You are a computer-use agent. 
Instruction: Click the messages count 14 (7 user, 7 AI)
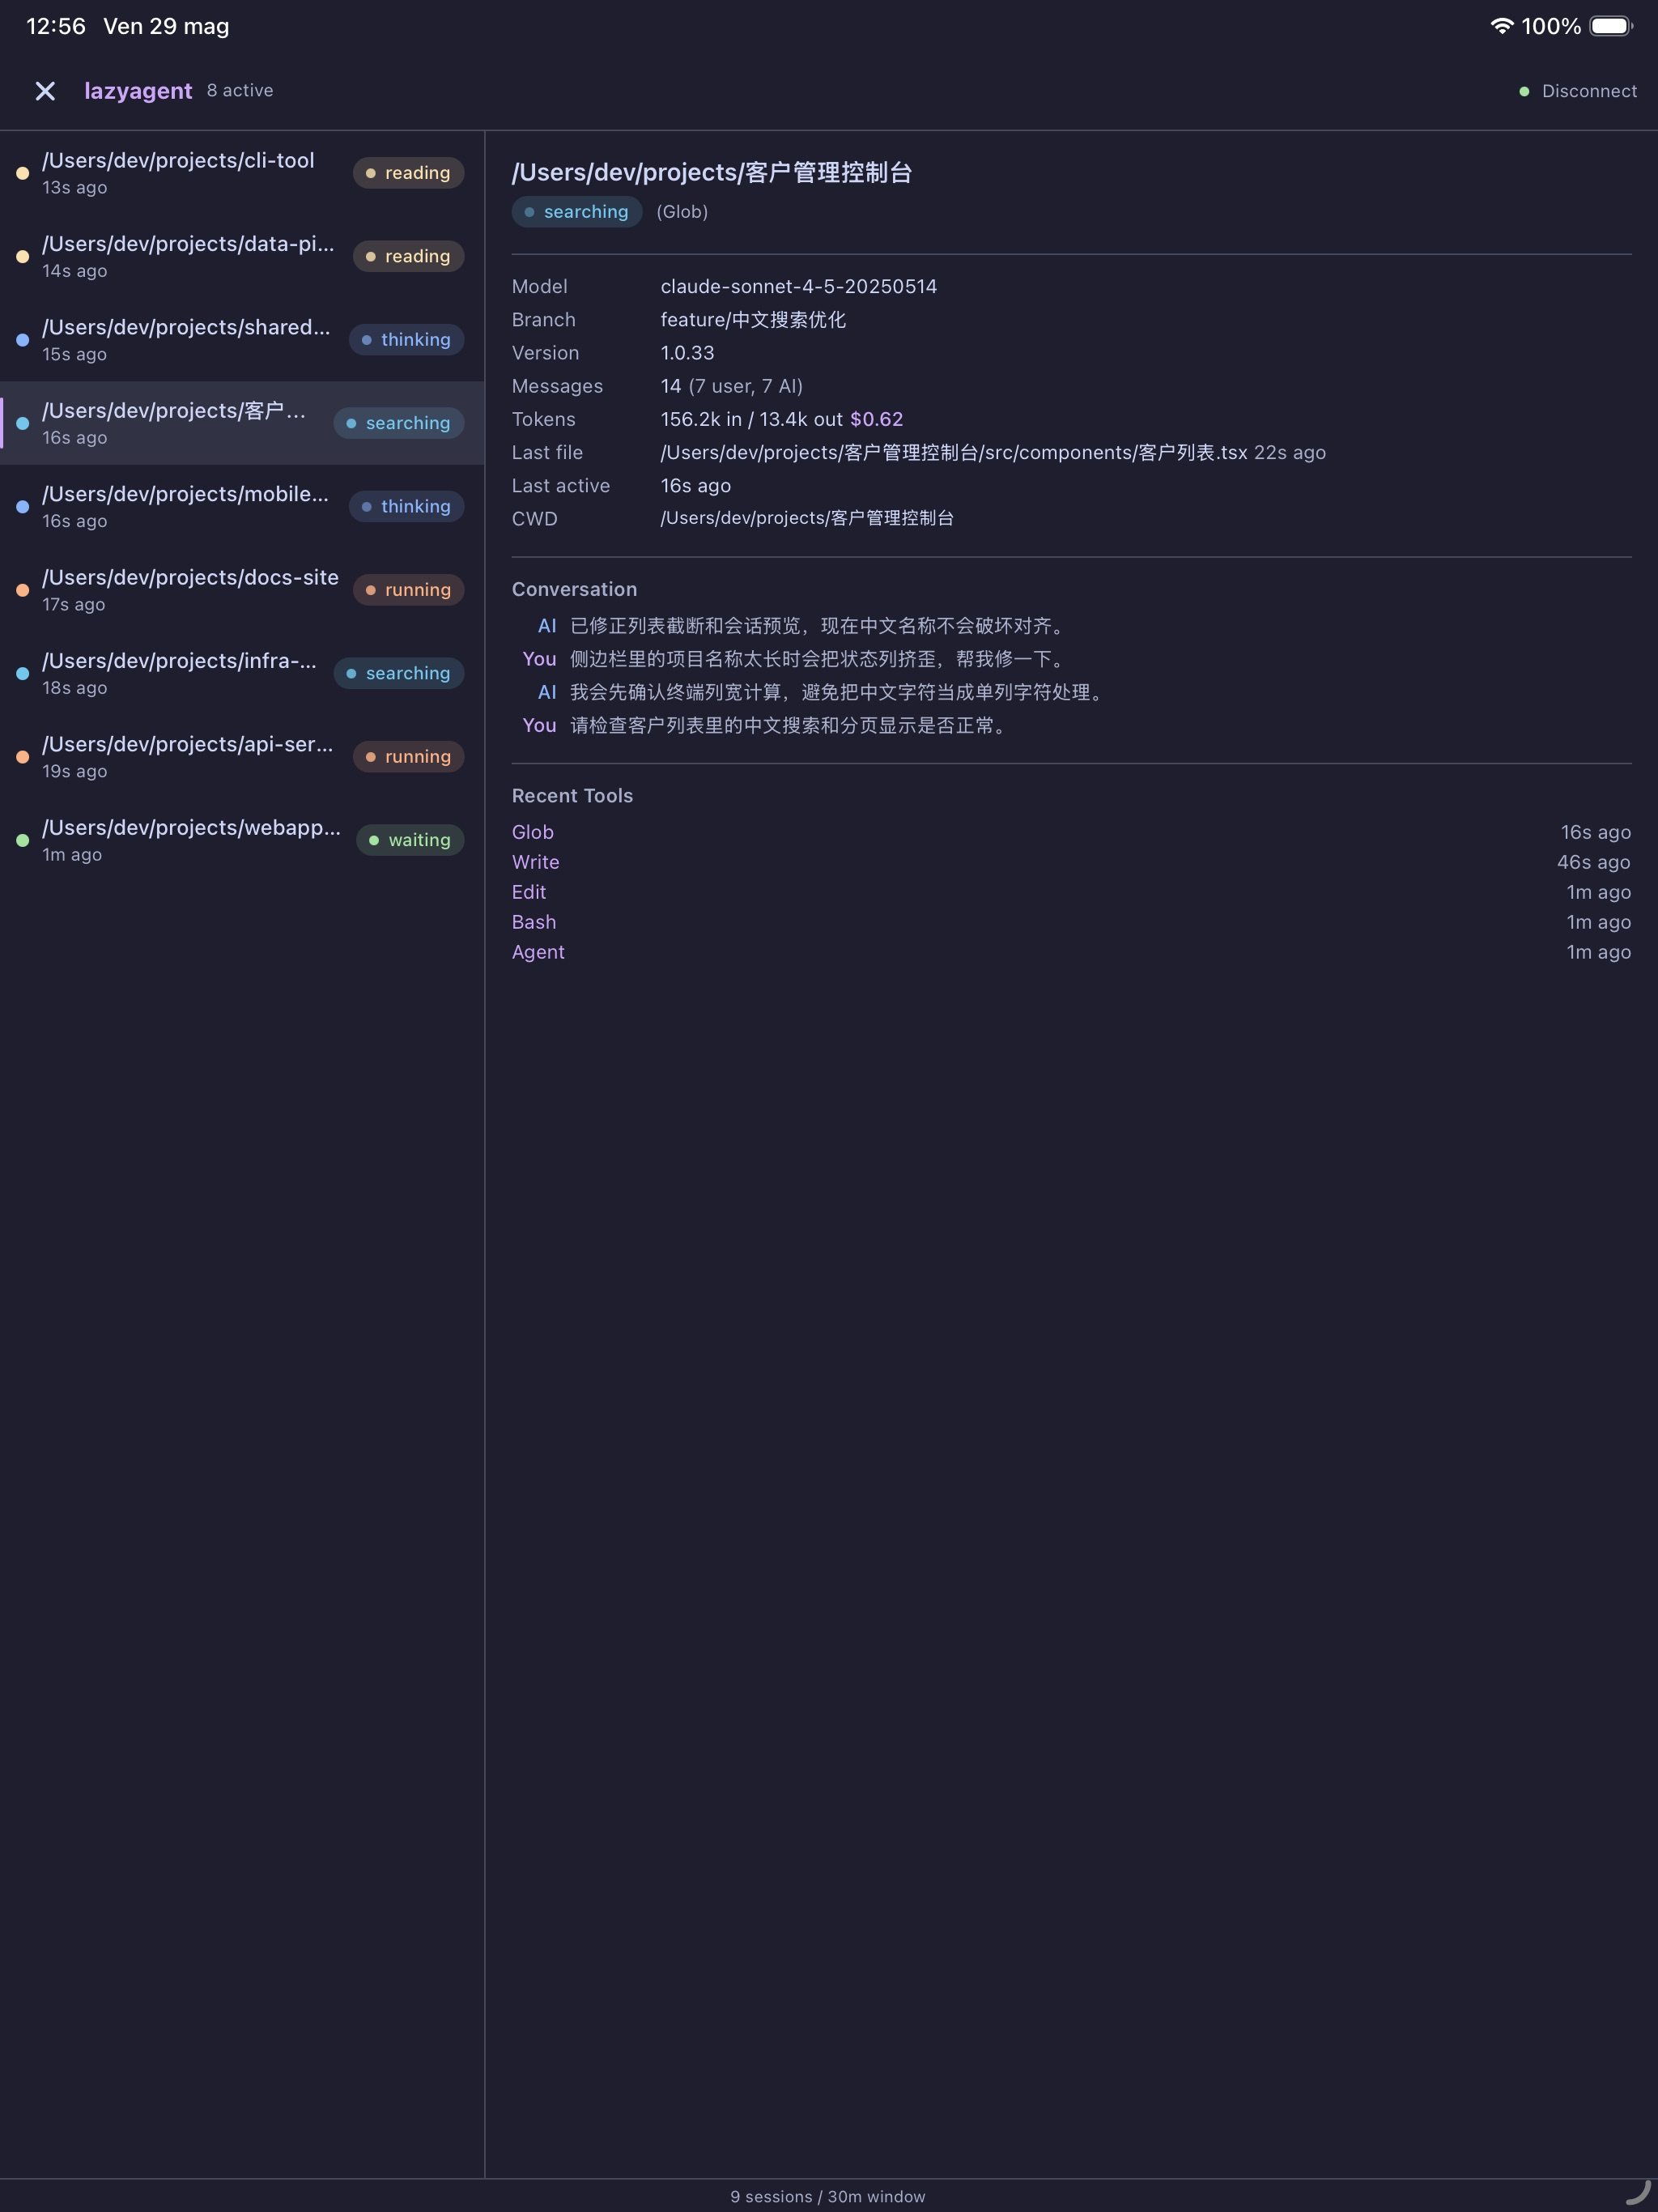click(x=732, y=386)
